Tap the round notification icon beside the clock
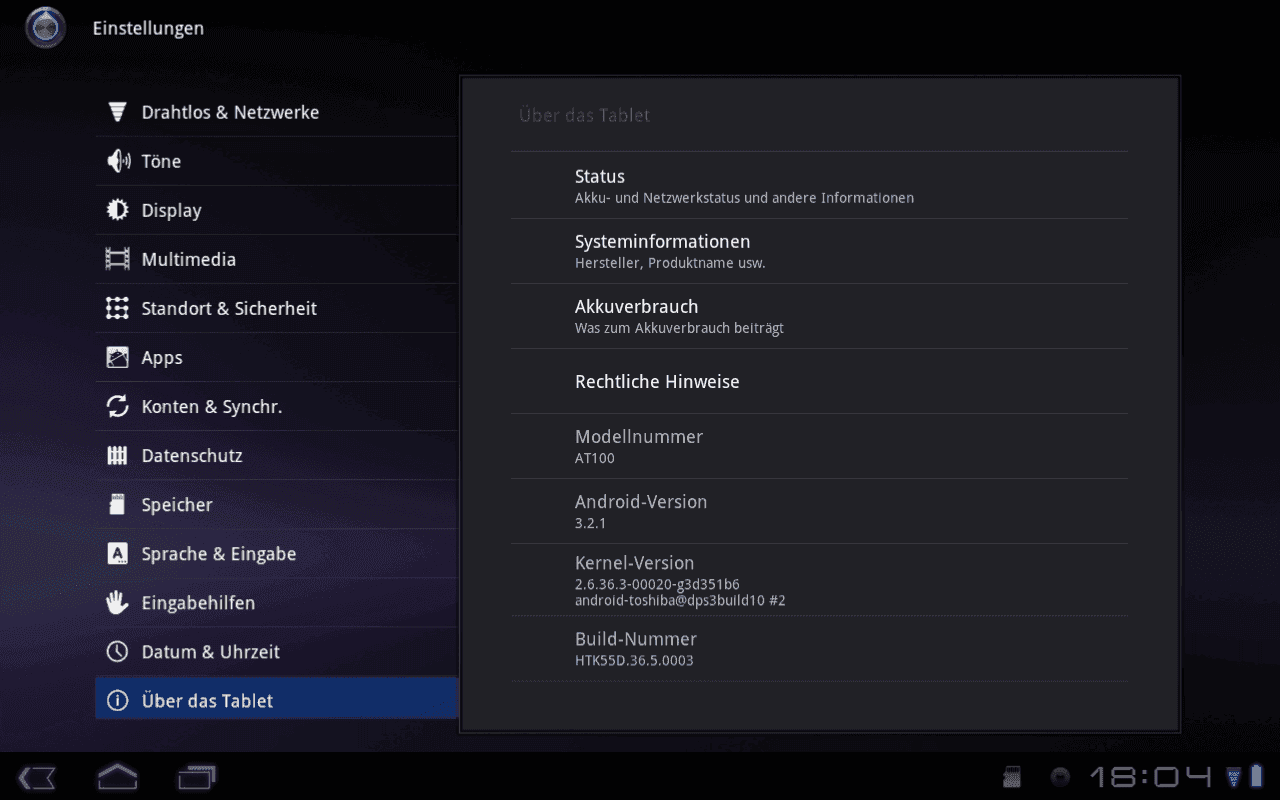 (x=1060, y=777)
